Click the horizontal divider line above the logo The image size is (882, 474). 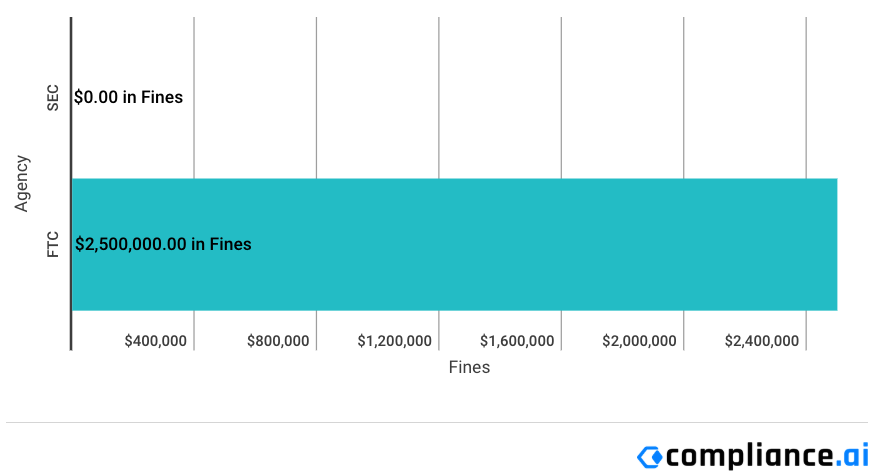coord(437,422)
